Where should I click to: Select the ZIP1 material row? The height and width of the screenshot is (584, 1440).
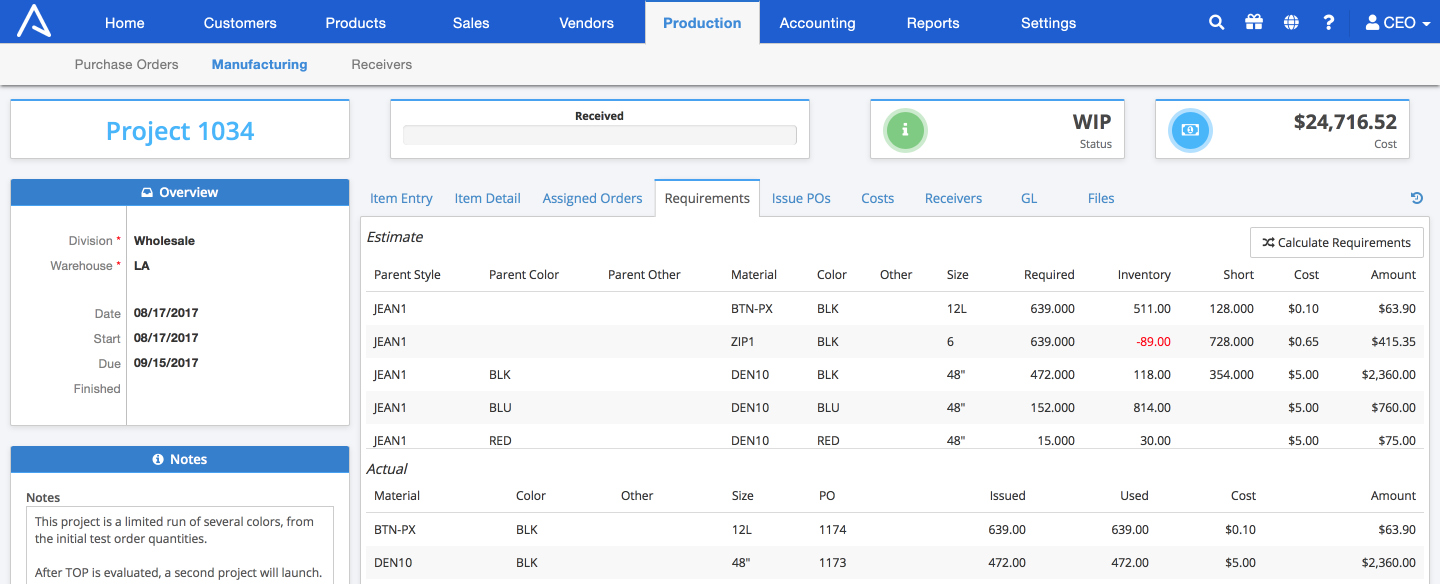pos(895,341)
